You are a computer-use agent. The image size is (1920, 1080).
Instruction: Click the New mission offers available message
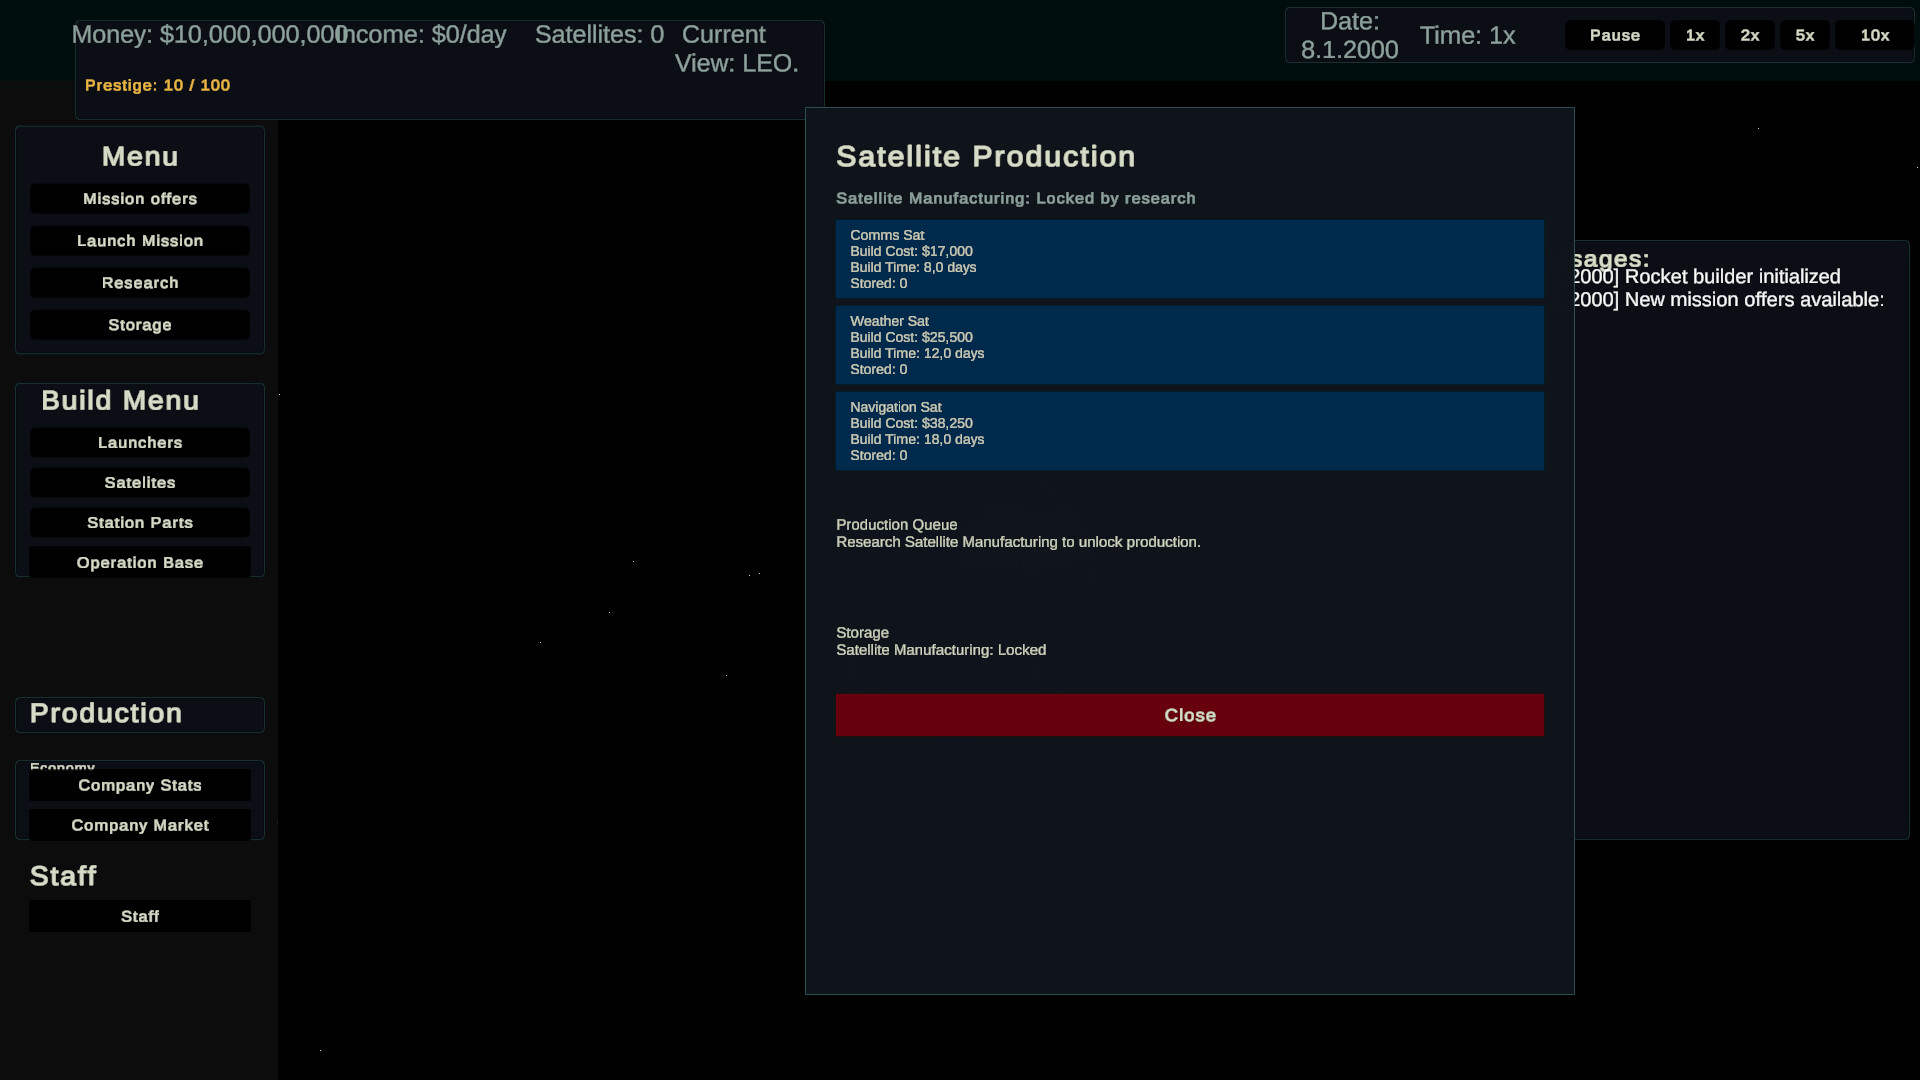[1728, 300]
